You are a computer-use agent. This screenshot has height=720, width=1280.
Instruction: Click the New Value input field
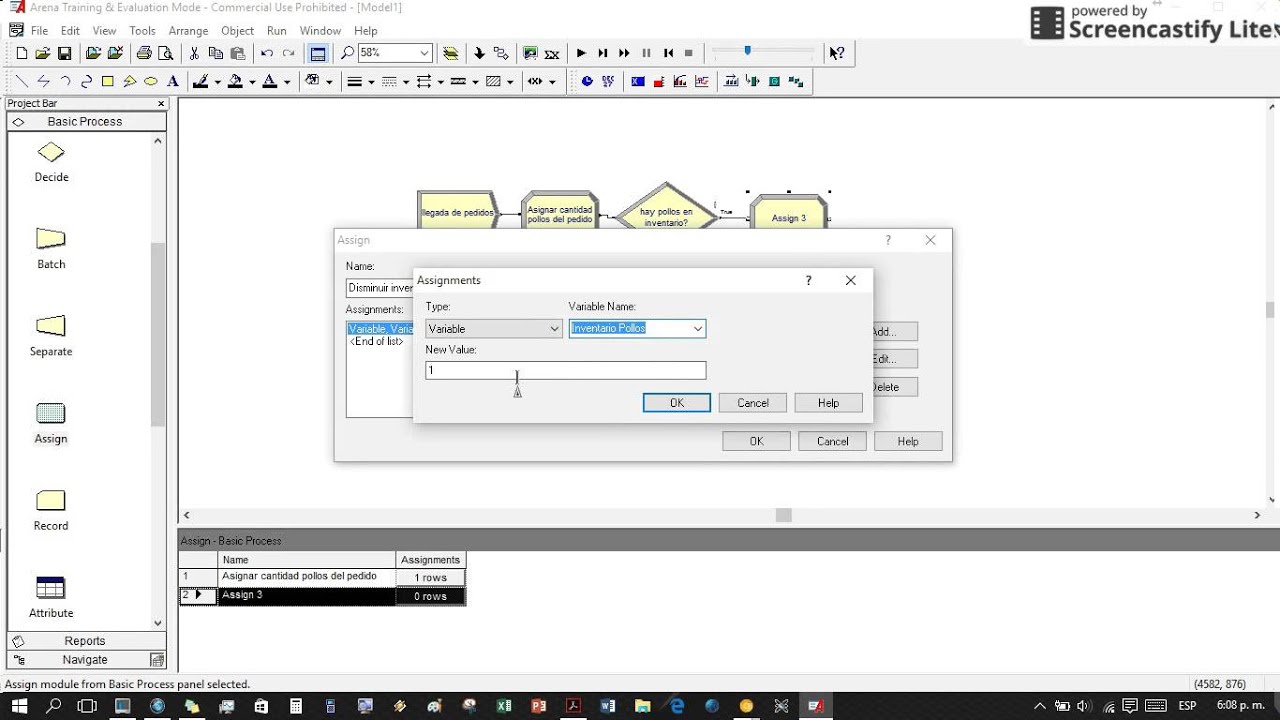(x=565, y=370)
